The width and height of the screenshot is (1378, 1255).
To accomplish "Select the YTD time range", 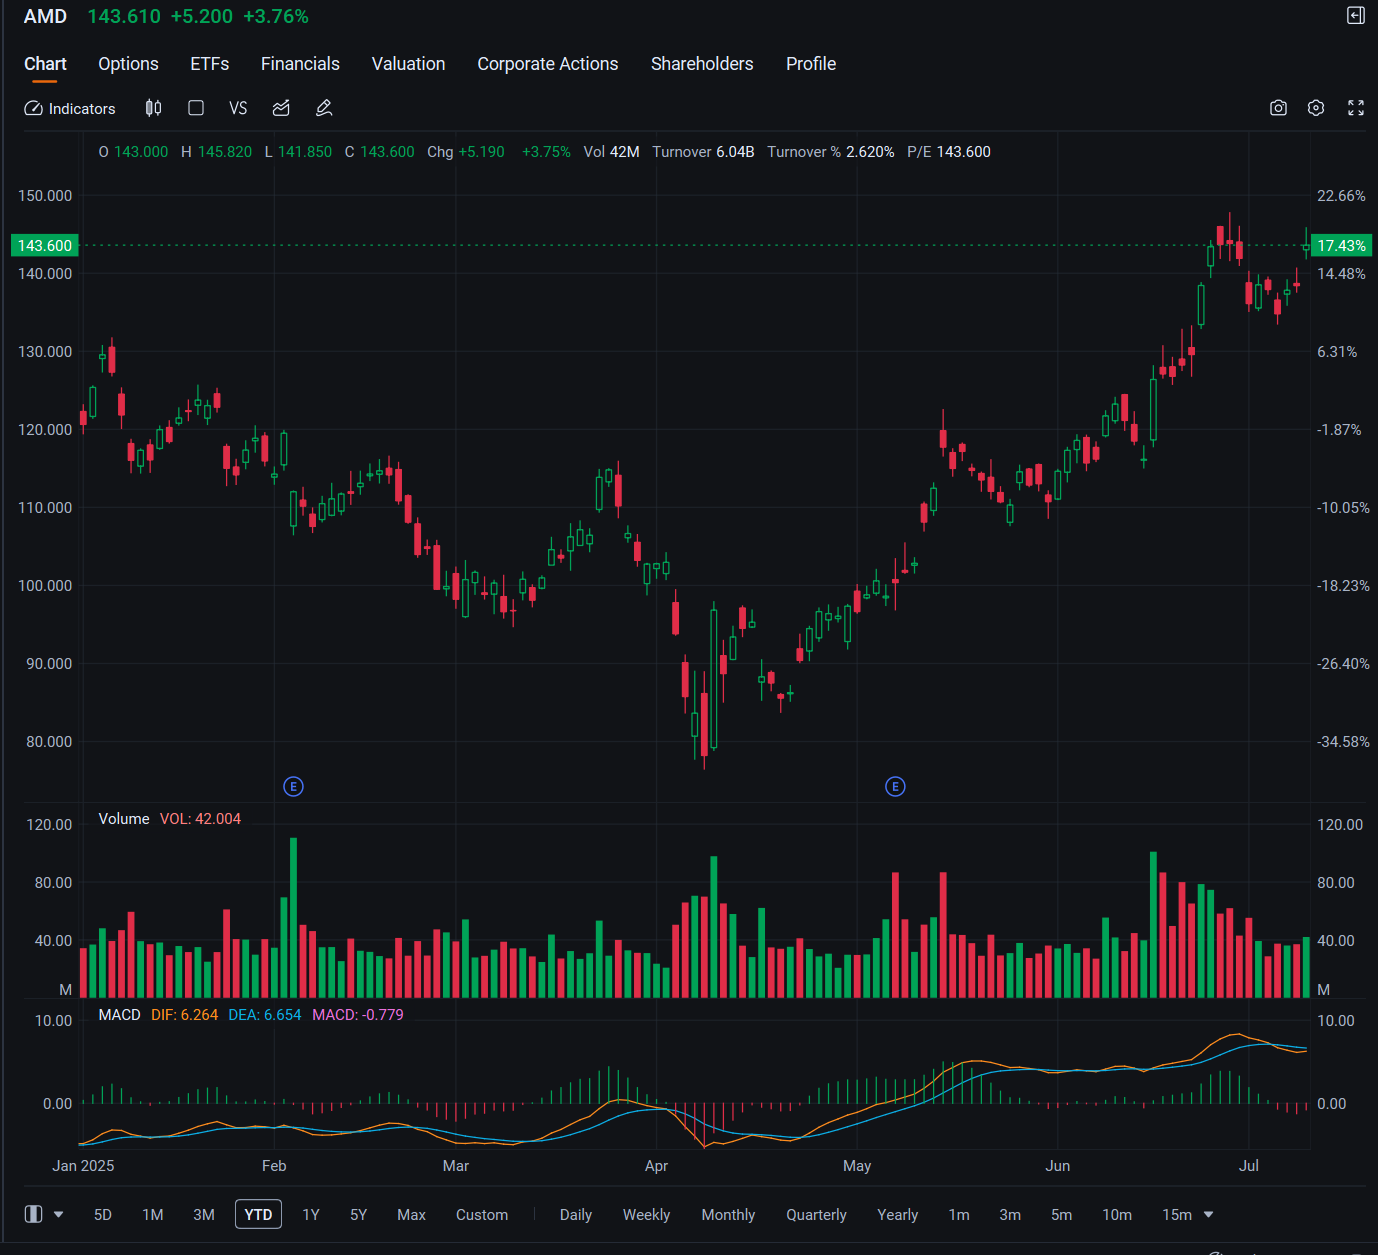I will click(258, 1214).
